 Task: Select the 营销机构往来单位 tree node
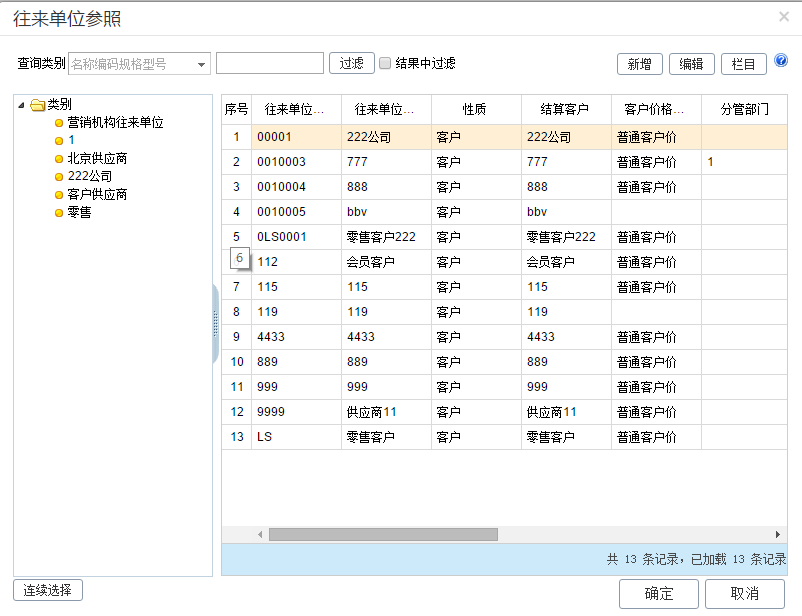(115, 122)
